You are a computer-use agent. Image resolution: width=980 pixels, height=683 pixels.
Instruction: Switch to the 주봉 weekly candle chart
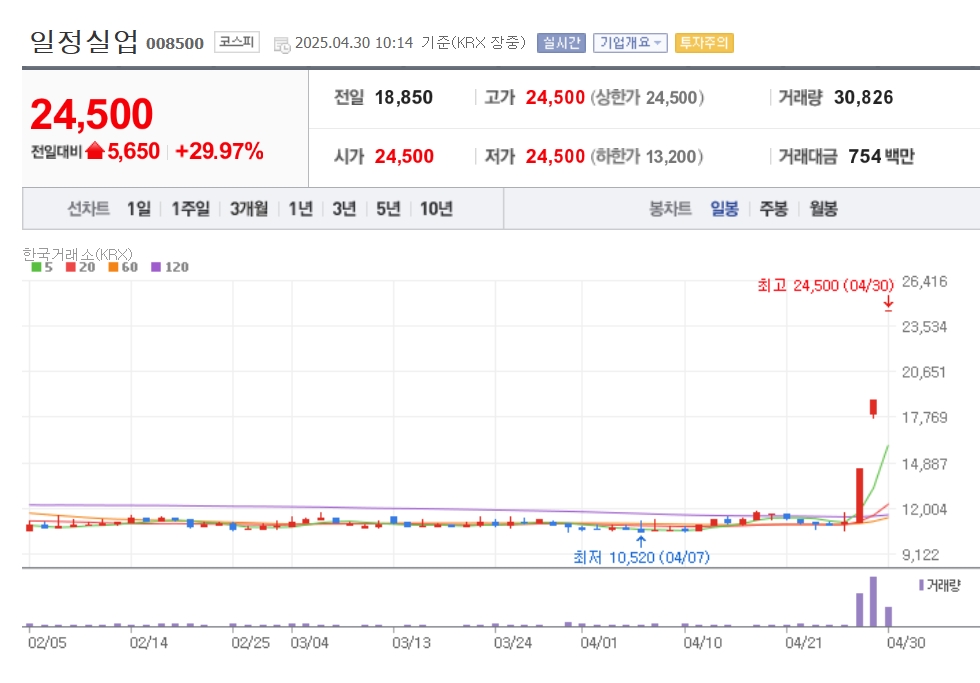[774, 209]
